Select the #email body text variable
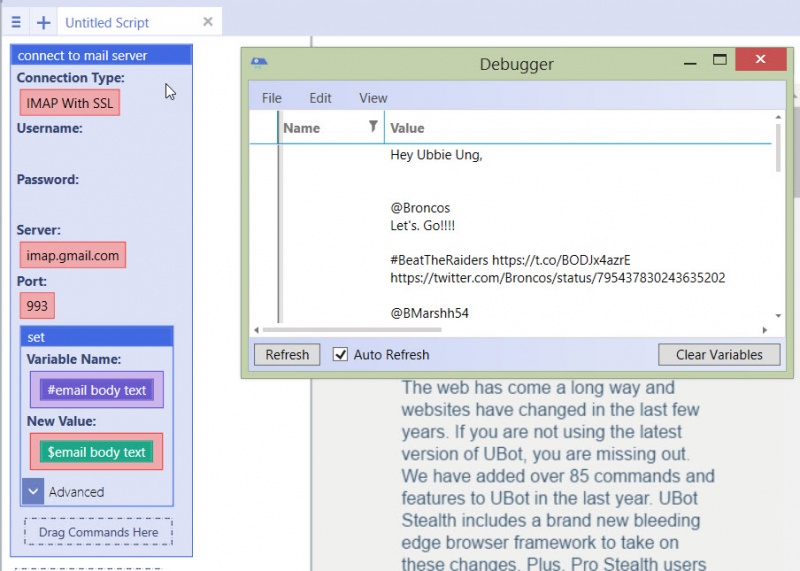Viewport: 800px width, 571px height. (97, 390)
